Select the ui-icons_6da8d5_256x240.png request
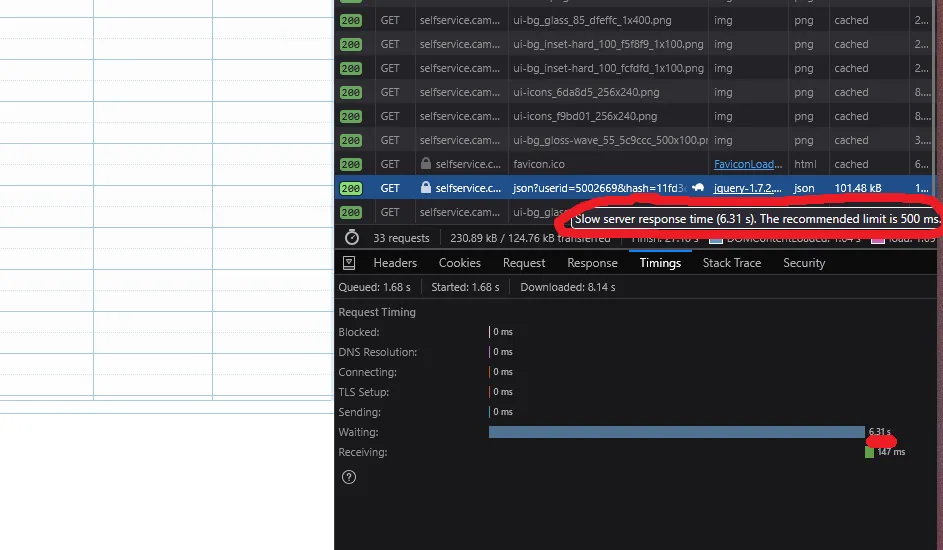The width and height of the screenshot is (943, 550). coord(586,92)
